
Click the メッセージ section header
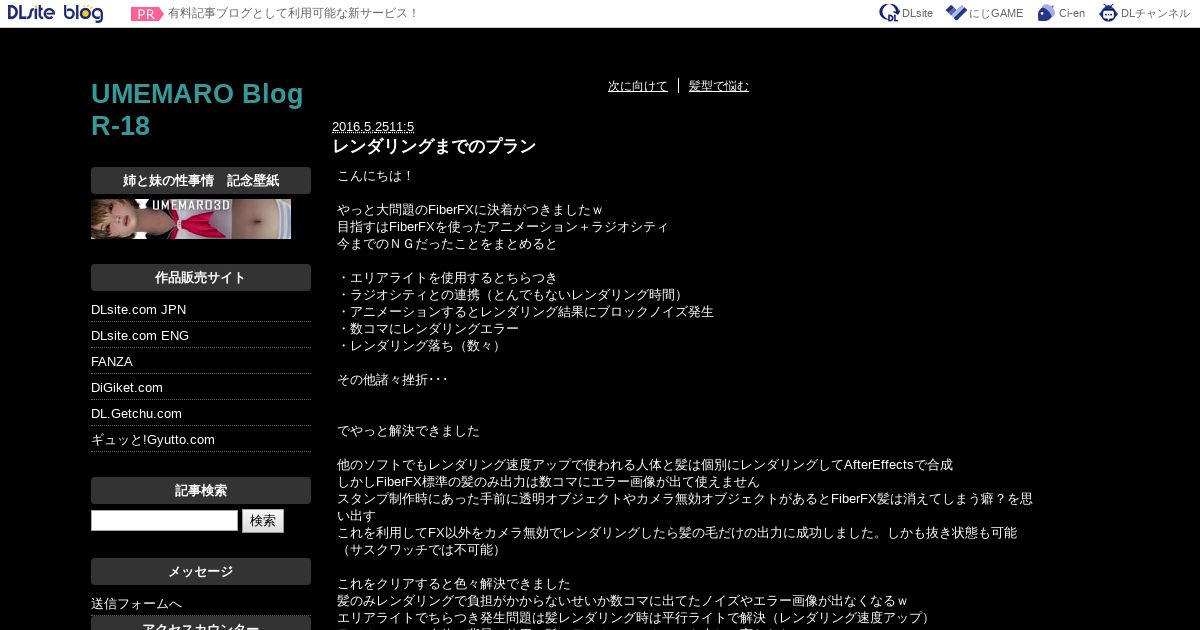201,572
